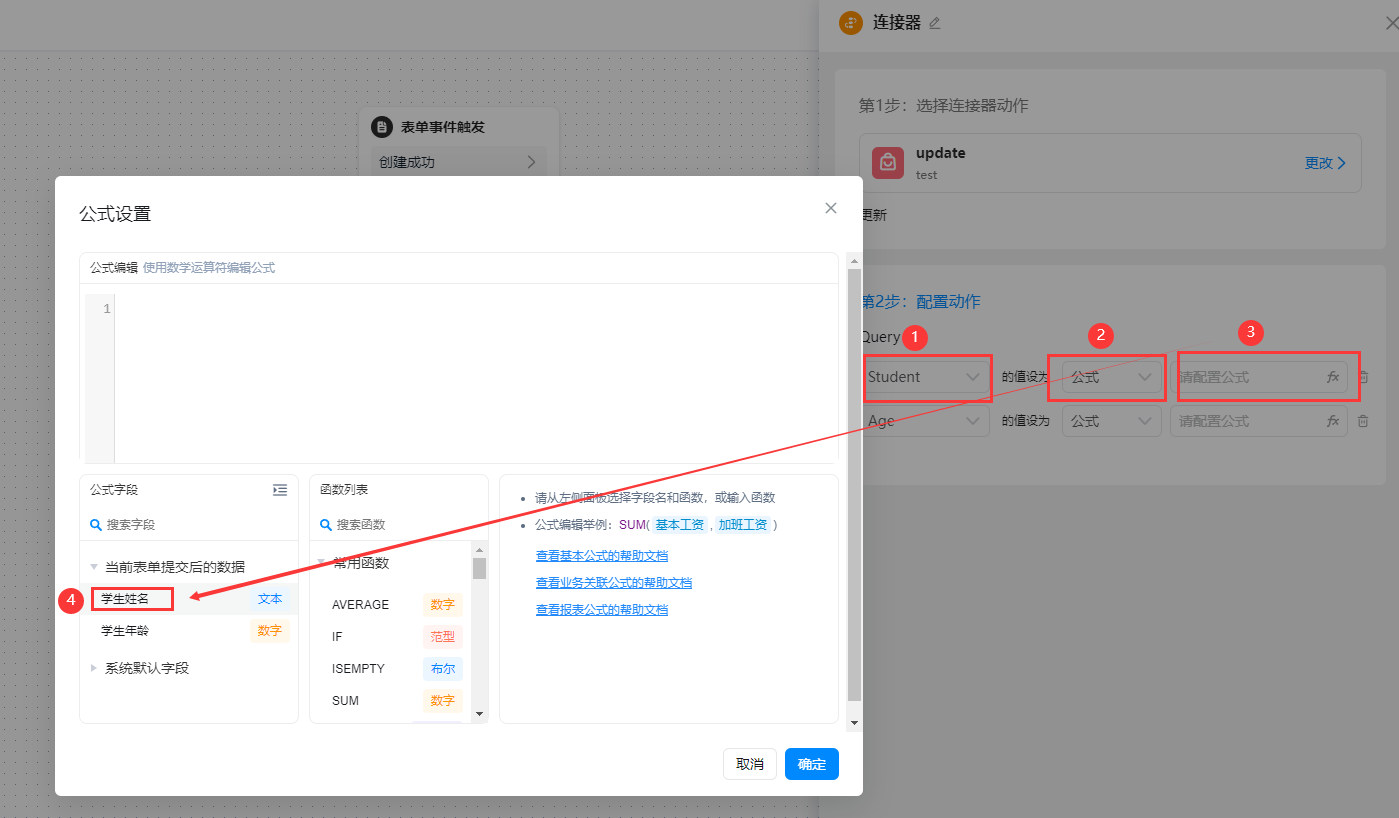Click the 搜索函数 search input
Screen dimensions: 1399x818
[x=399, y=524]
